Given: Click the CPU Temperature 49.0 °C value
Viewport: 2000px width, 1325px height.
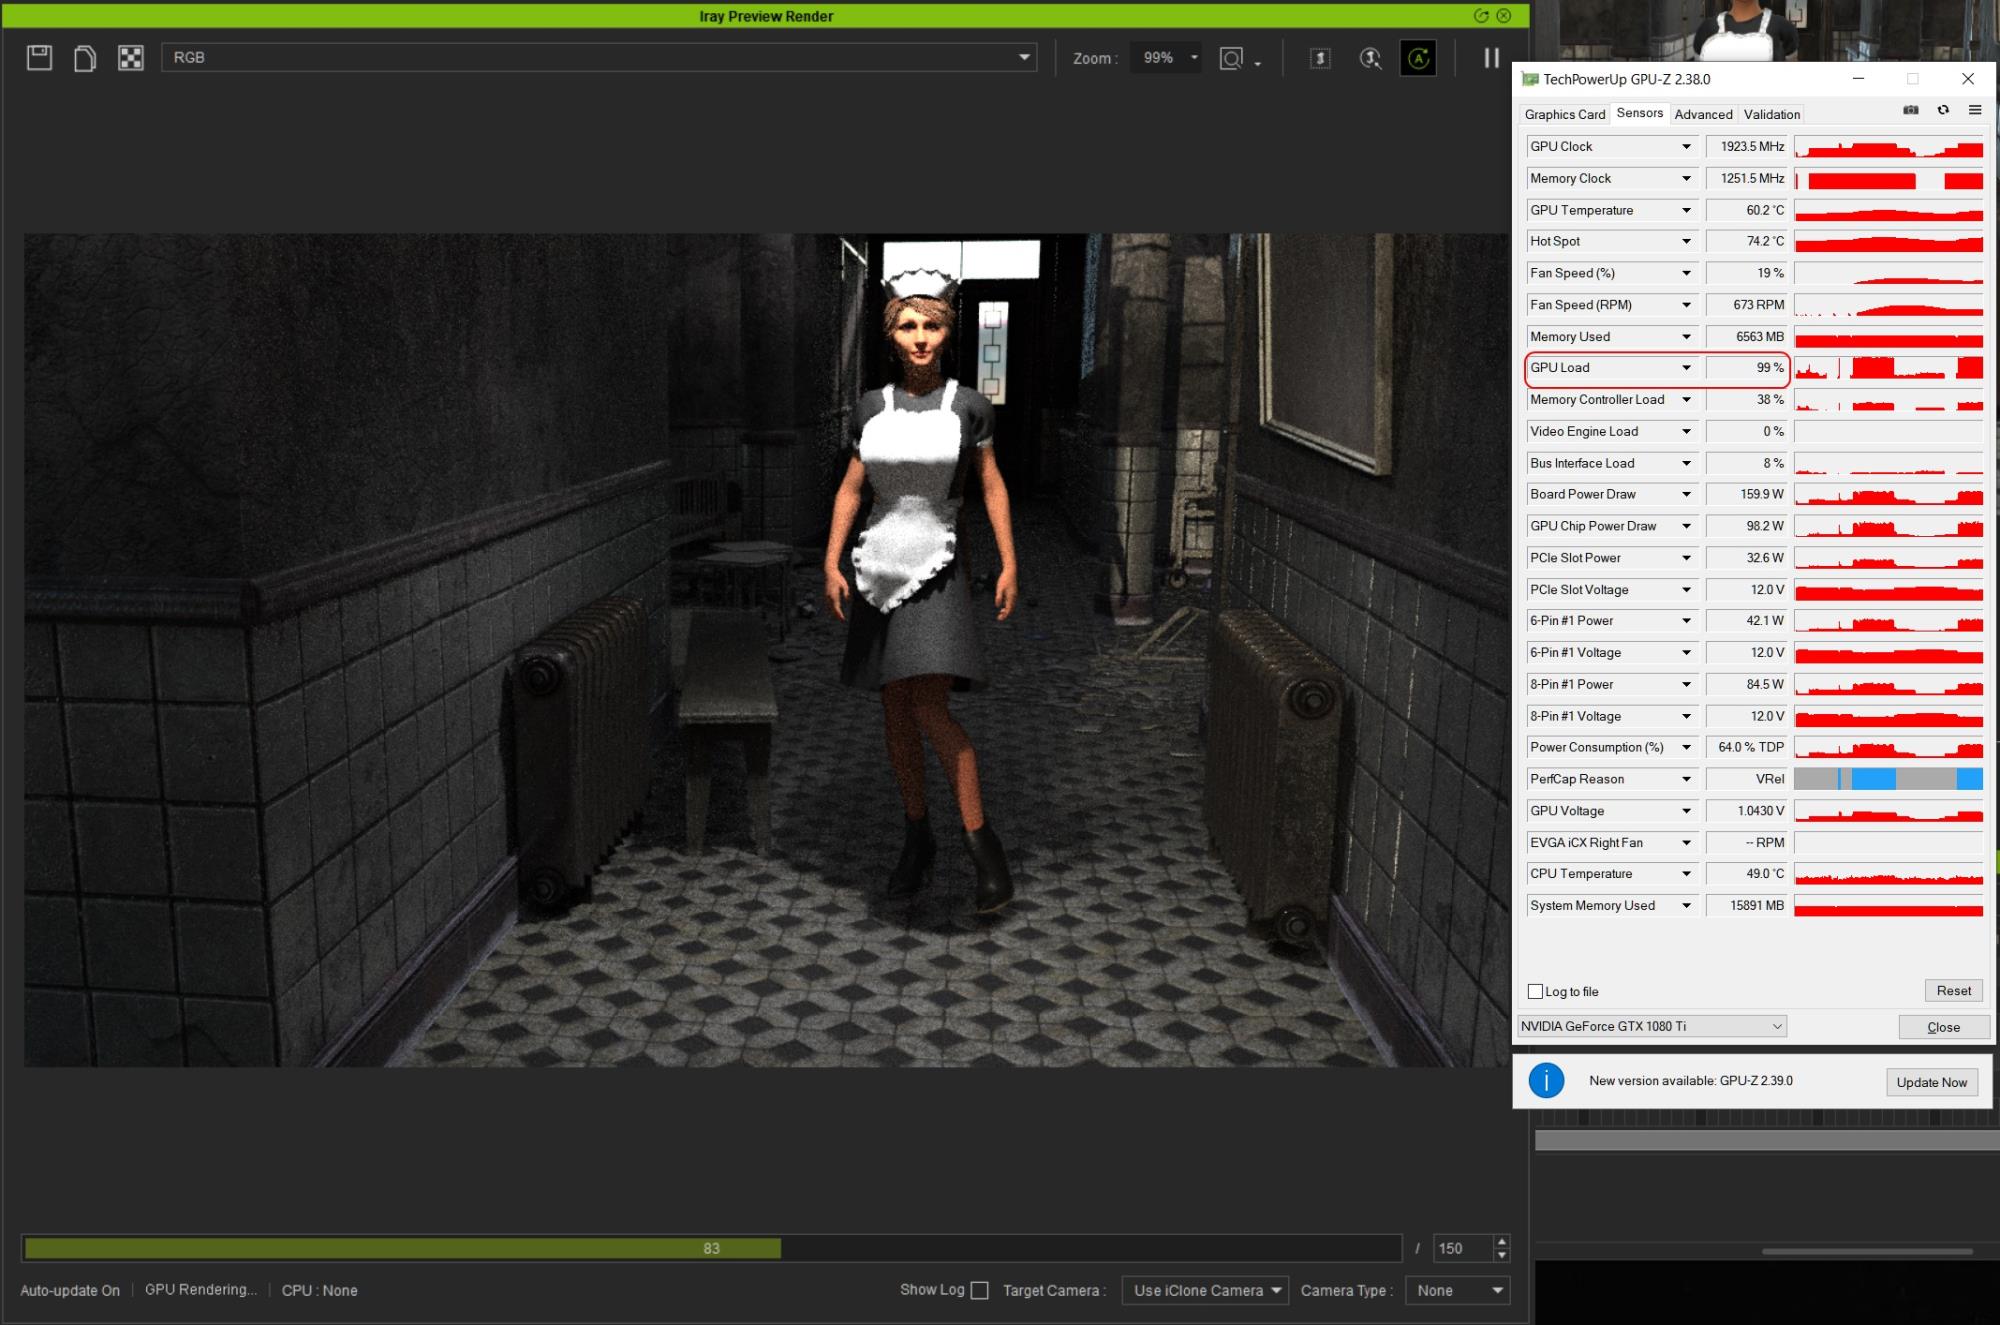Looking at the screenshot, I should coord(1746,874).
